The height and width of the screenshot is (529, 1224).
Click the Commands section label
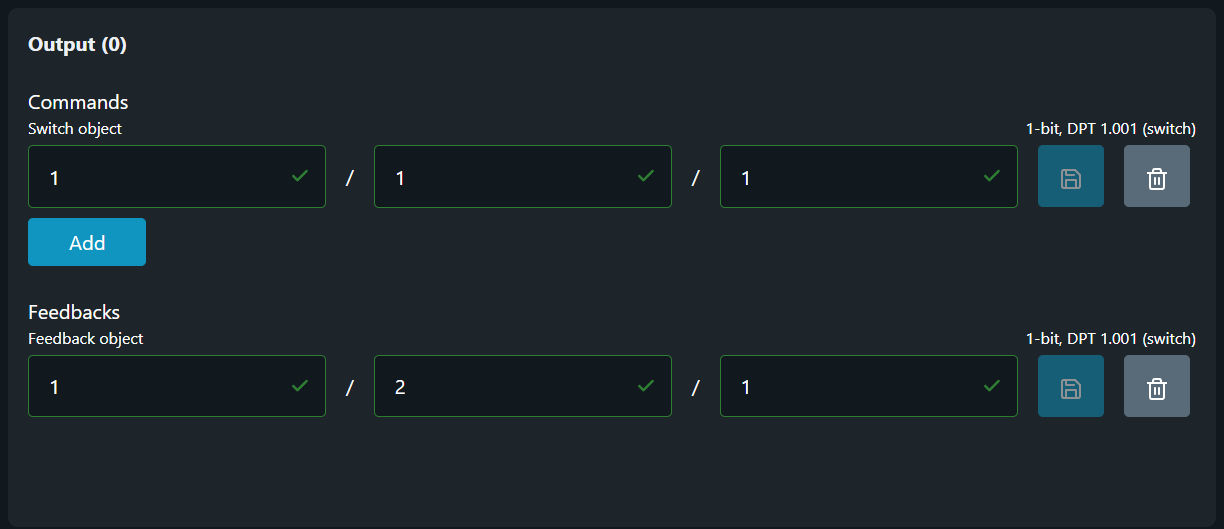(x=78, y=102)
